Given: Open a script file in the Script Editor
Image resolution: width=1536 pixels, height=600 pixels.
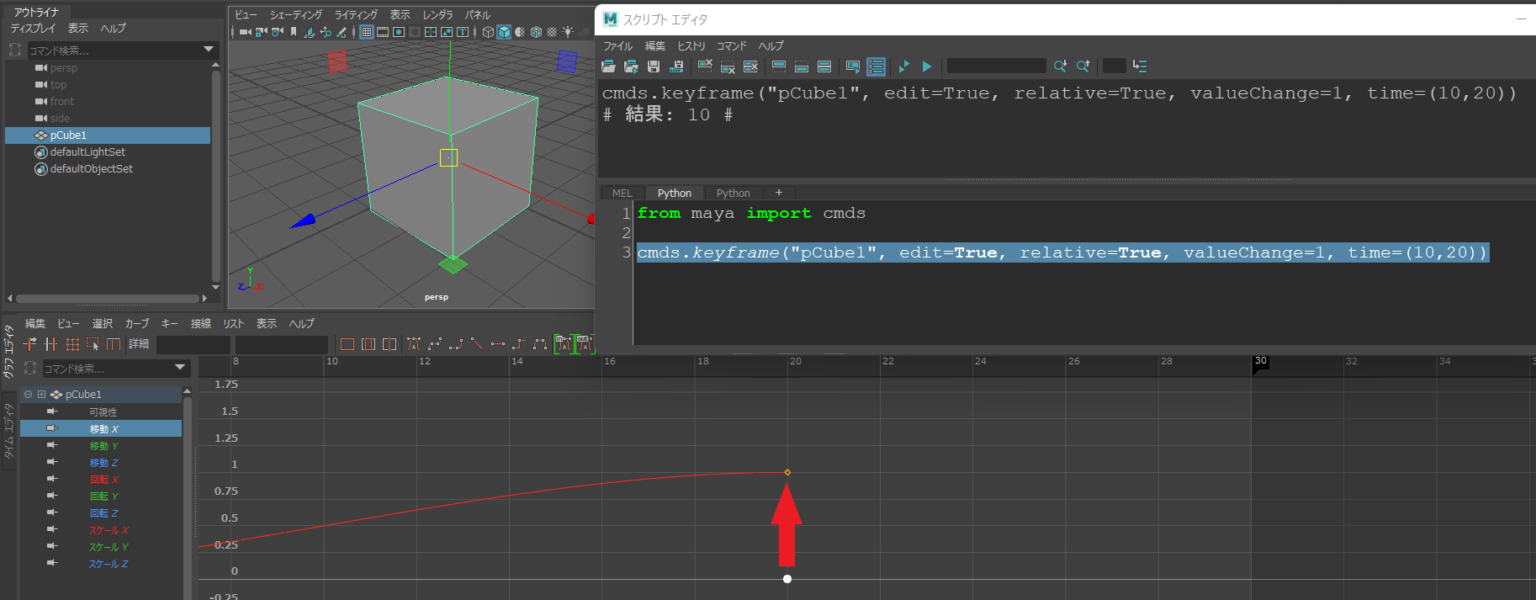Looking at the screenshot, I should point(608,66).
